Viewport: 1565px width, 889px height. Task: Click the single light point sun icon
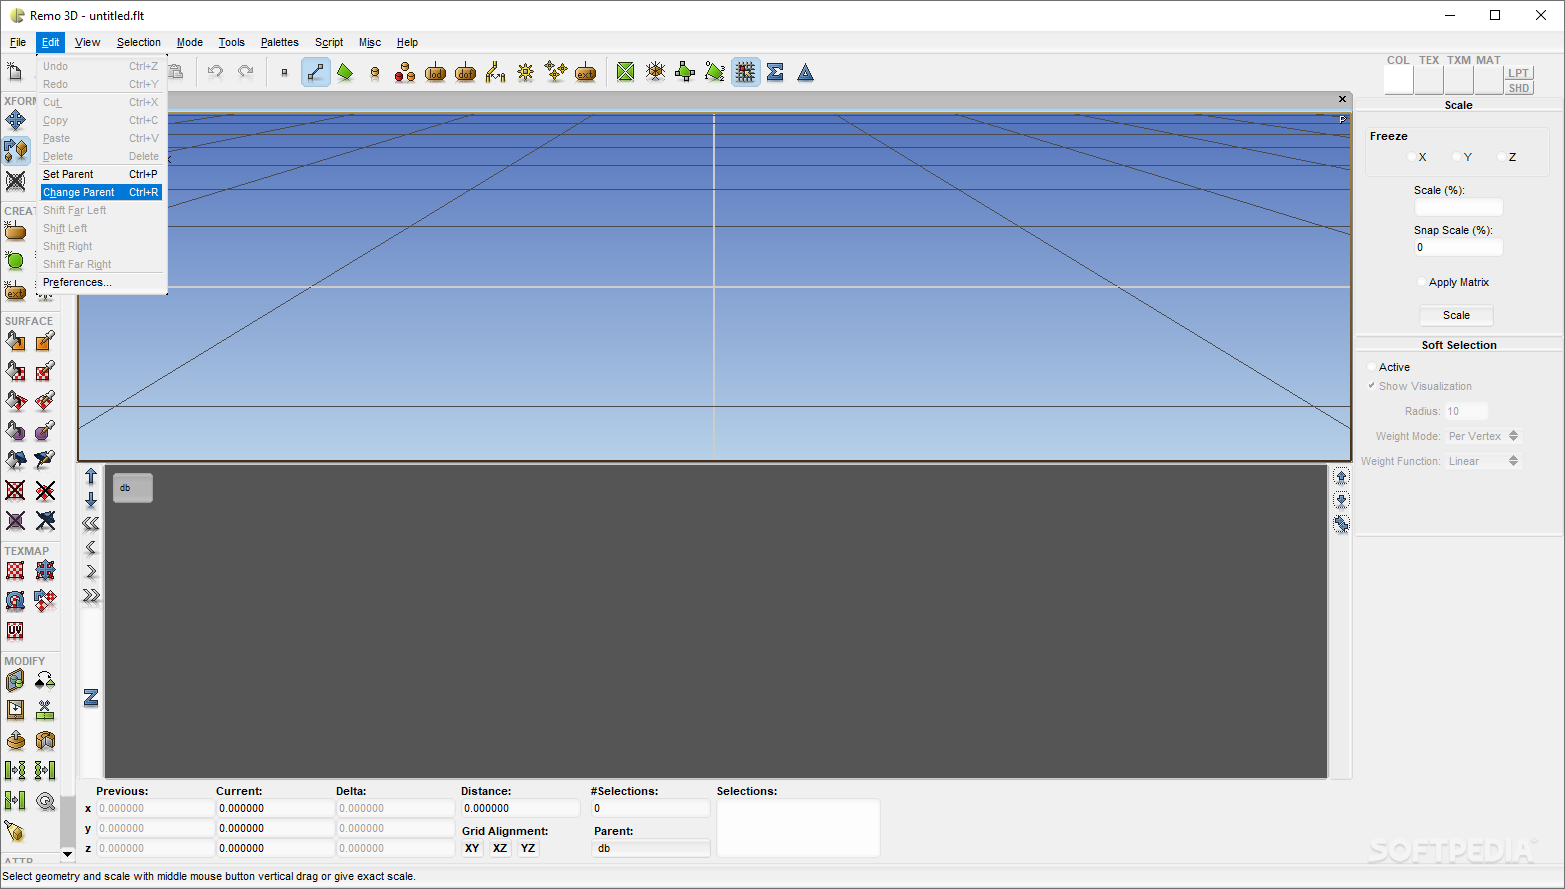(526, 72)
